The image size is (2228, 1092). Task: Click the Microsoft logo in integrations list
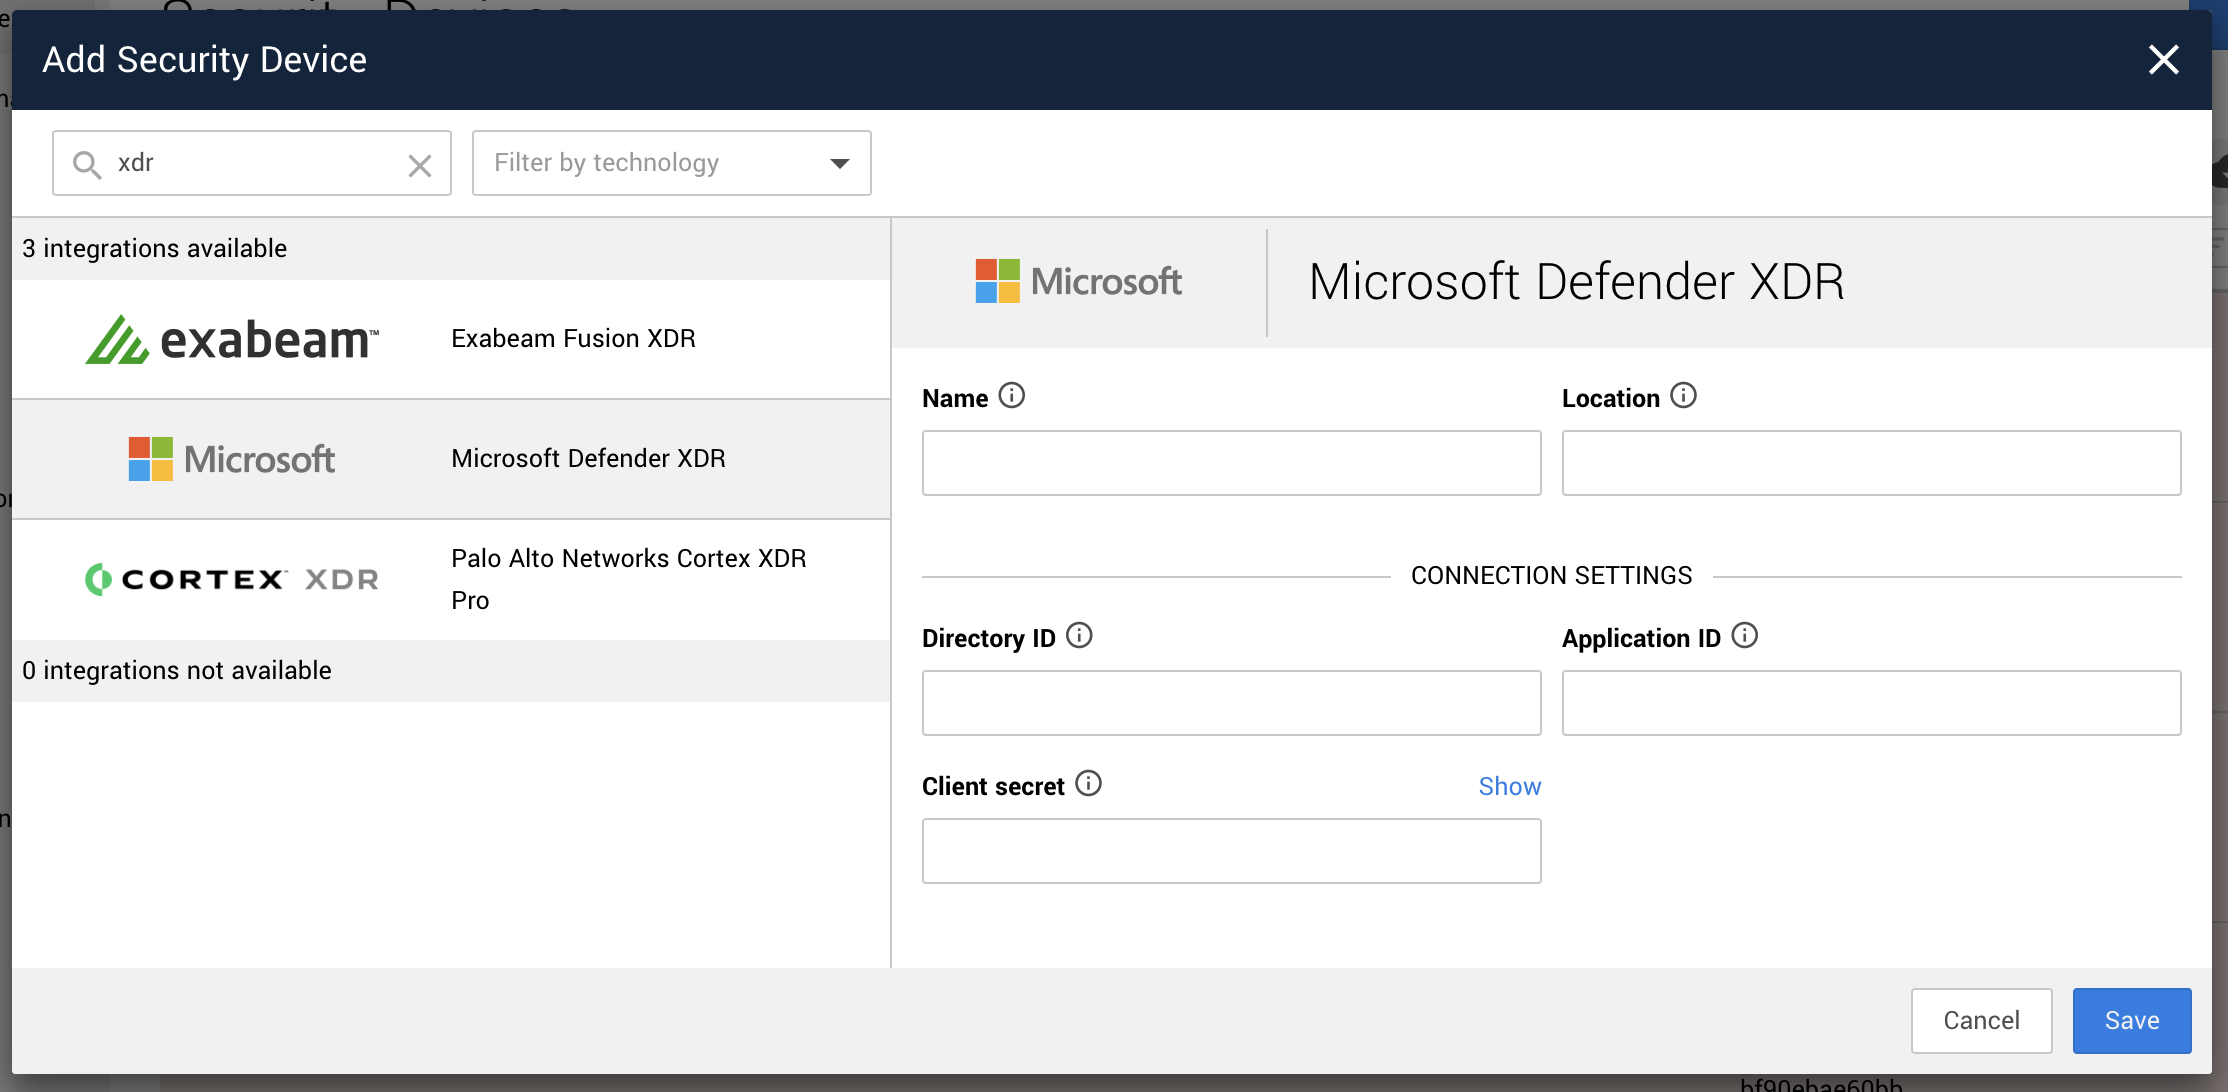(232, 459)
